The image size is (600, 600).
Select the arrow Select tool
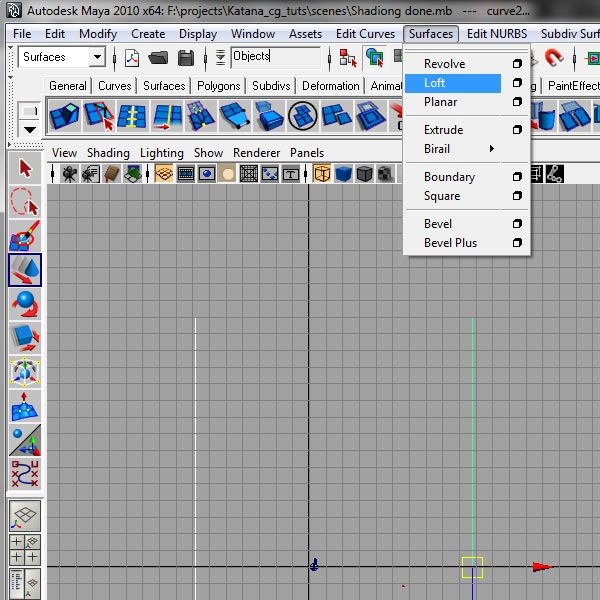[25, 168]
